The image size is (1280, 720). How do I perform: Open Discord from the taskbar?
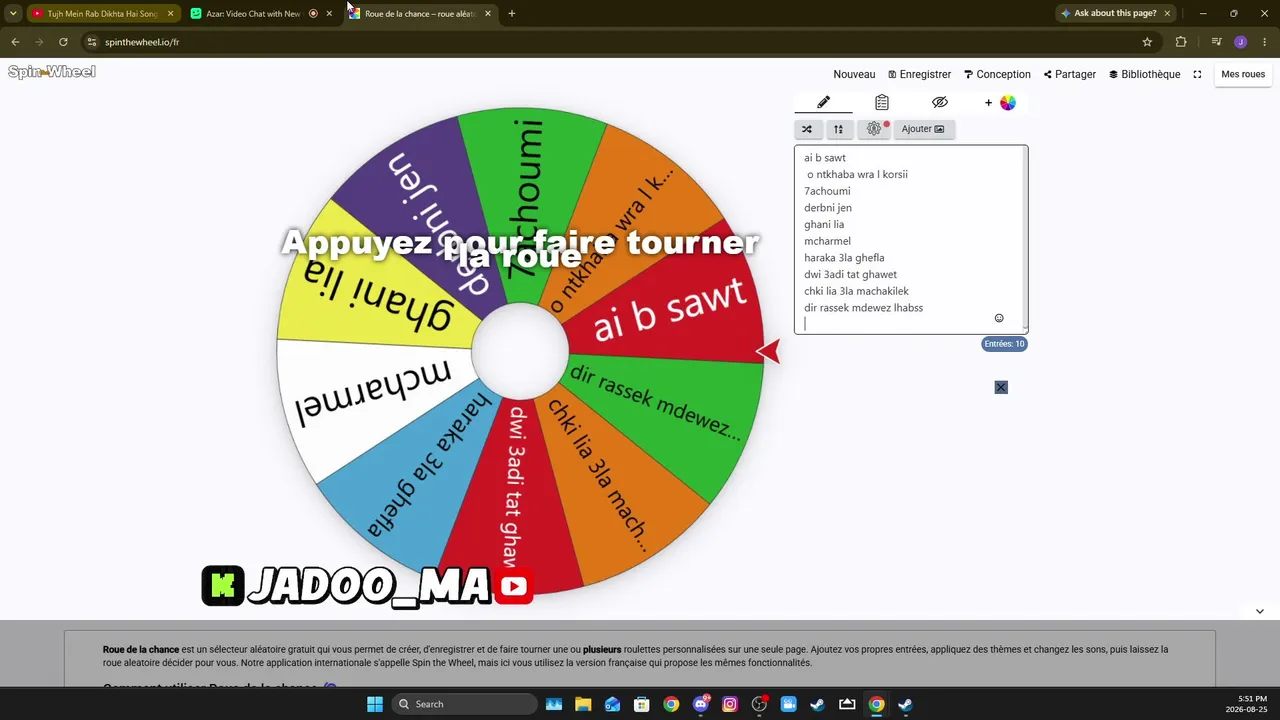tap(700, 704)
